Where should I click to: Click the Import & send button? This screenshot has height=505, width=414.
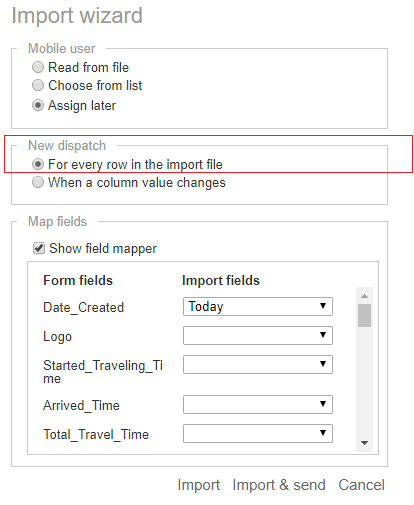click(279, 485)
